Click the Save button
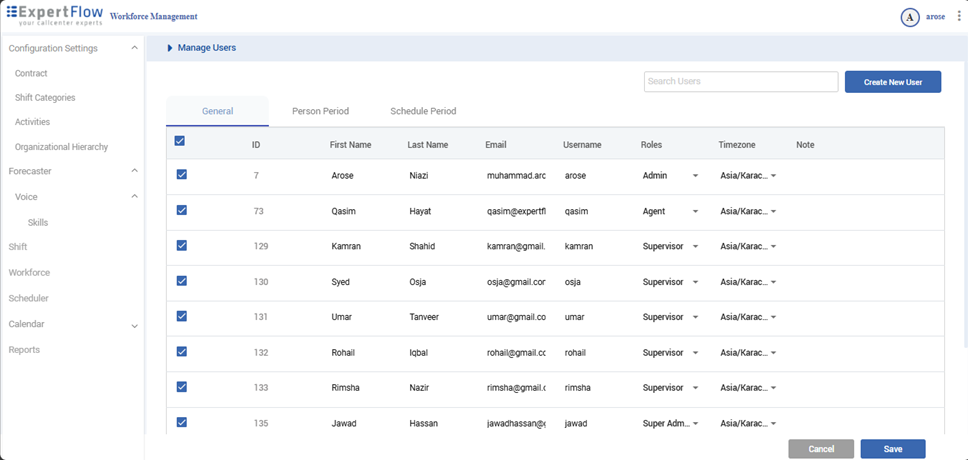The height and width of the screenshot is (460, 968). click(x=892, y=449)
